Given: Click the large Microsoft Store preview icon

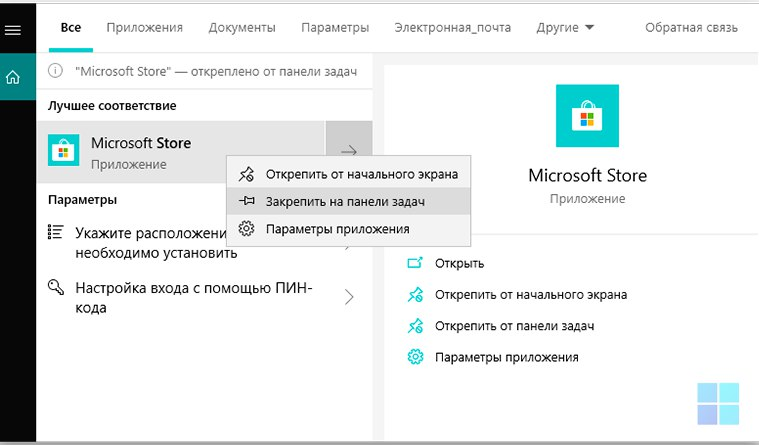Looking at the screenshot, I should tap(587, 116).
